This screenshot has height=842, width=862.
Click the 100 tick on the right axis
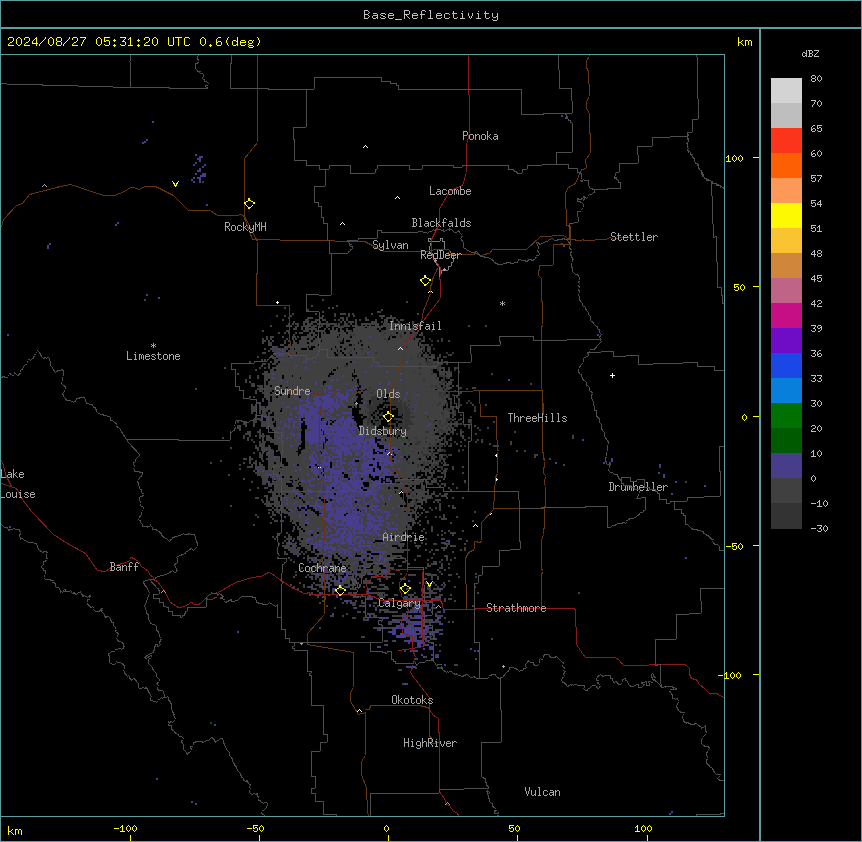pos(734,158)
